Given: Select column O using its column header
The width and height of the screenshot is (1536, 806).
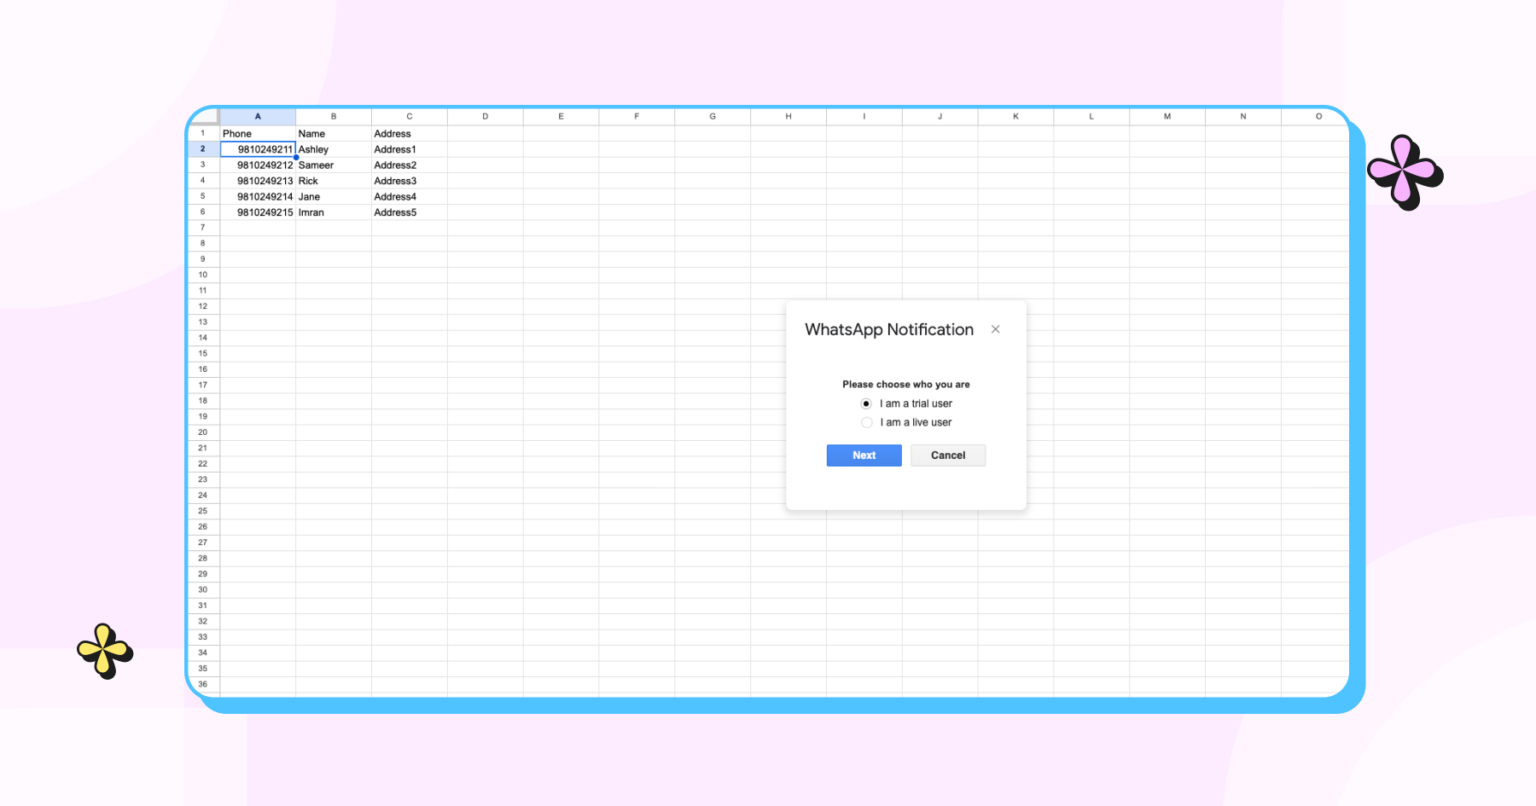Looking at the screenshot, I should [1318, 116].
